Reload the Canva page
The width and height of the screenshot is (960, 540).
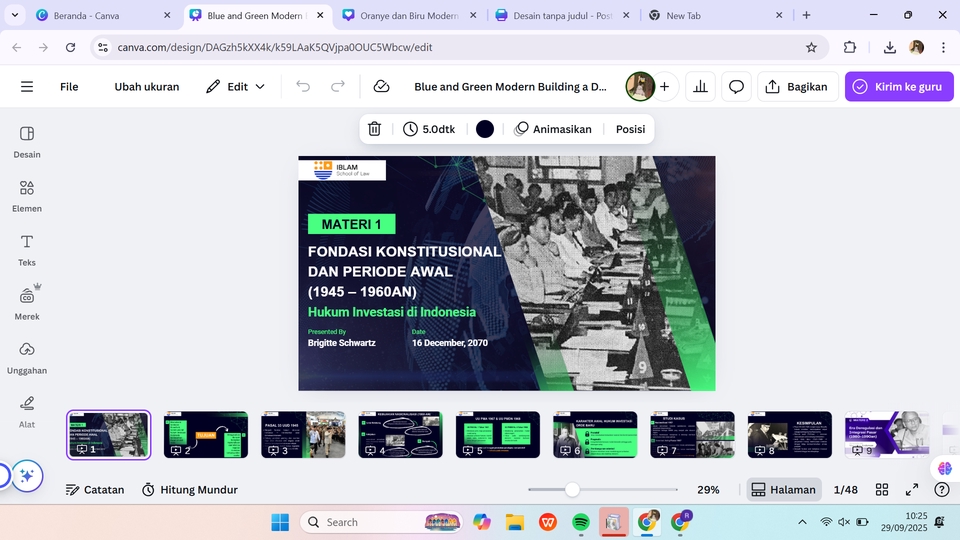tap(70, 47)
